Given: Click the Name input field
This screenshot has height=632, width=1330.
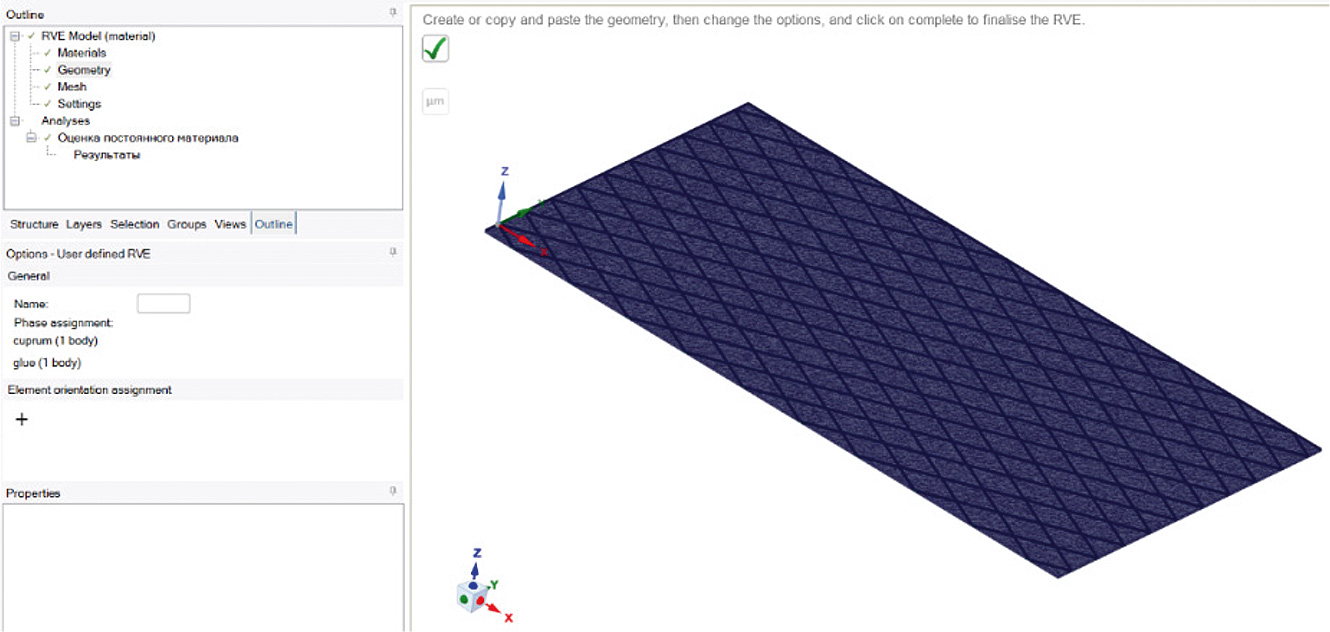Looking at the screenshot, I should click(x=163, y=304).
